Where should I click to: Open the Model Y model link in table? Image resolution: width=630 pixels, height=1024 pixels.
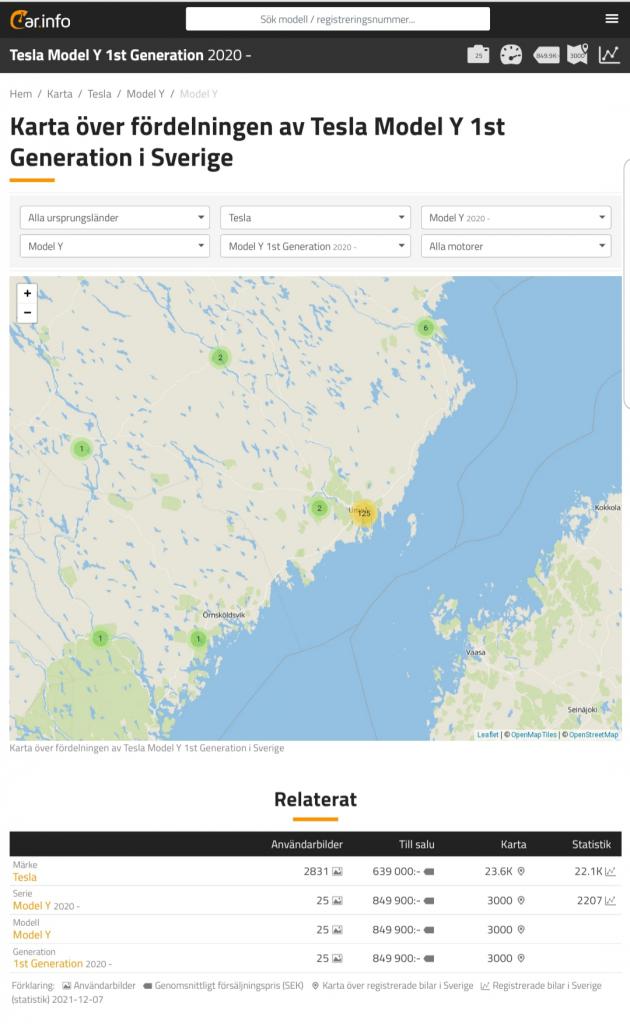click(31, 935)
